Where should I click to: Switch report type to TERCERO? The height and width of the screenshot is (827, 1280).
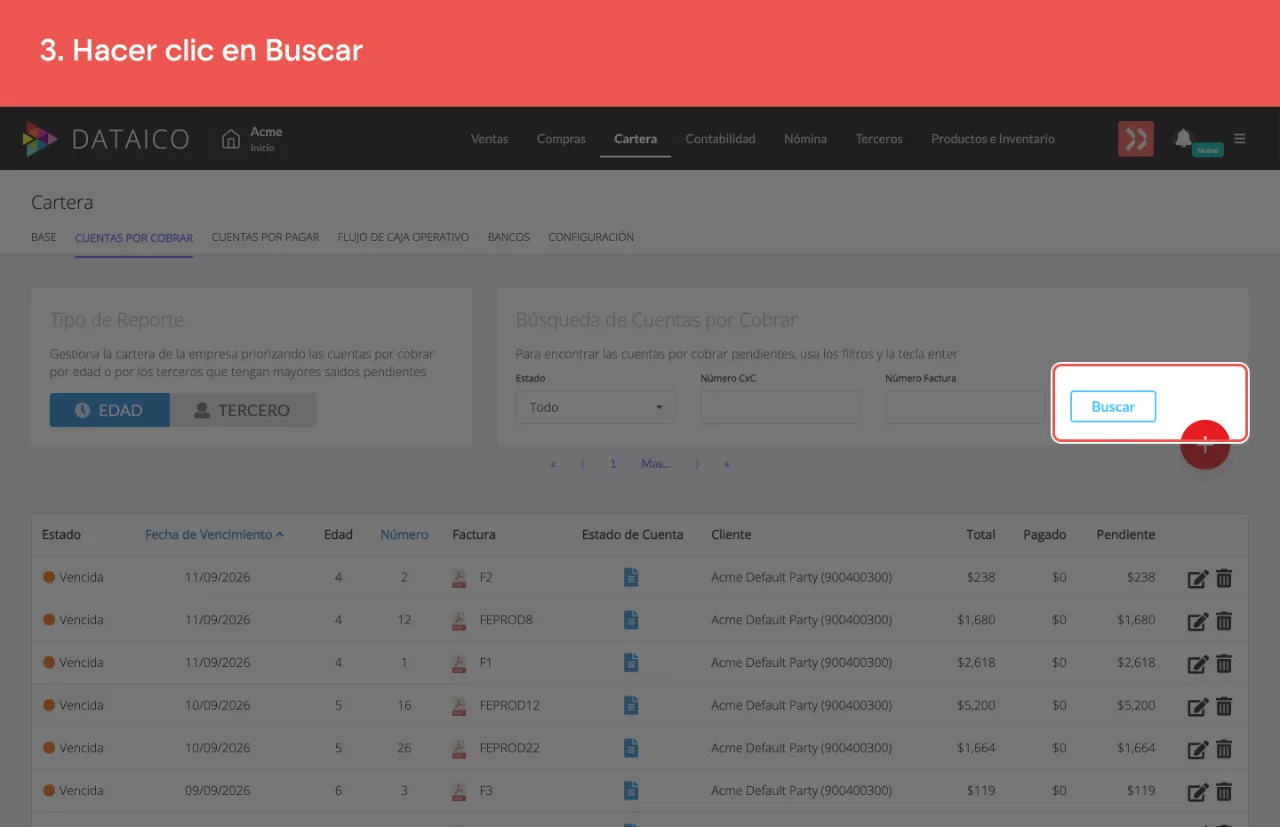243,410
